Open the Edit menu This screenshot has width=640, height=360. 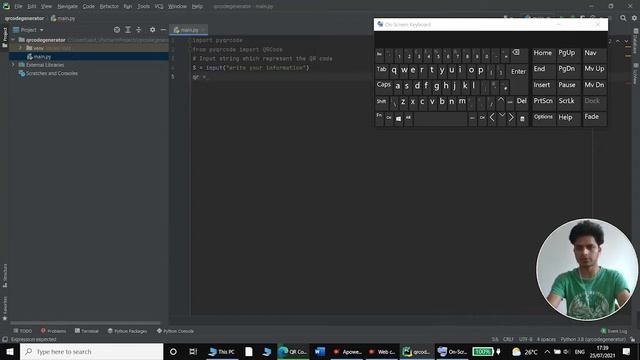32,7
